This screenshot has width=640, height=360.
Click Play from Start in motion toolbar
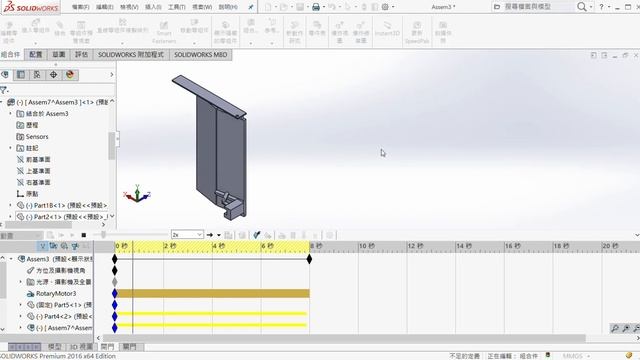tap(62, 235)
